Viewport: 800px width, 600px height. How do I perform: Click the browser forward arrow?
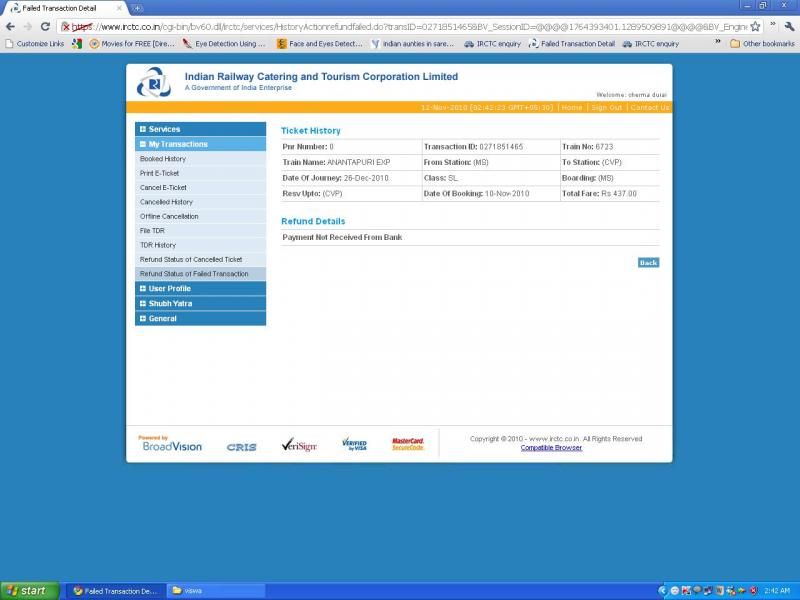click(x=28, y=27)
